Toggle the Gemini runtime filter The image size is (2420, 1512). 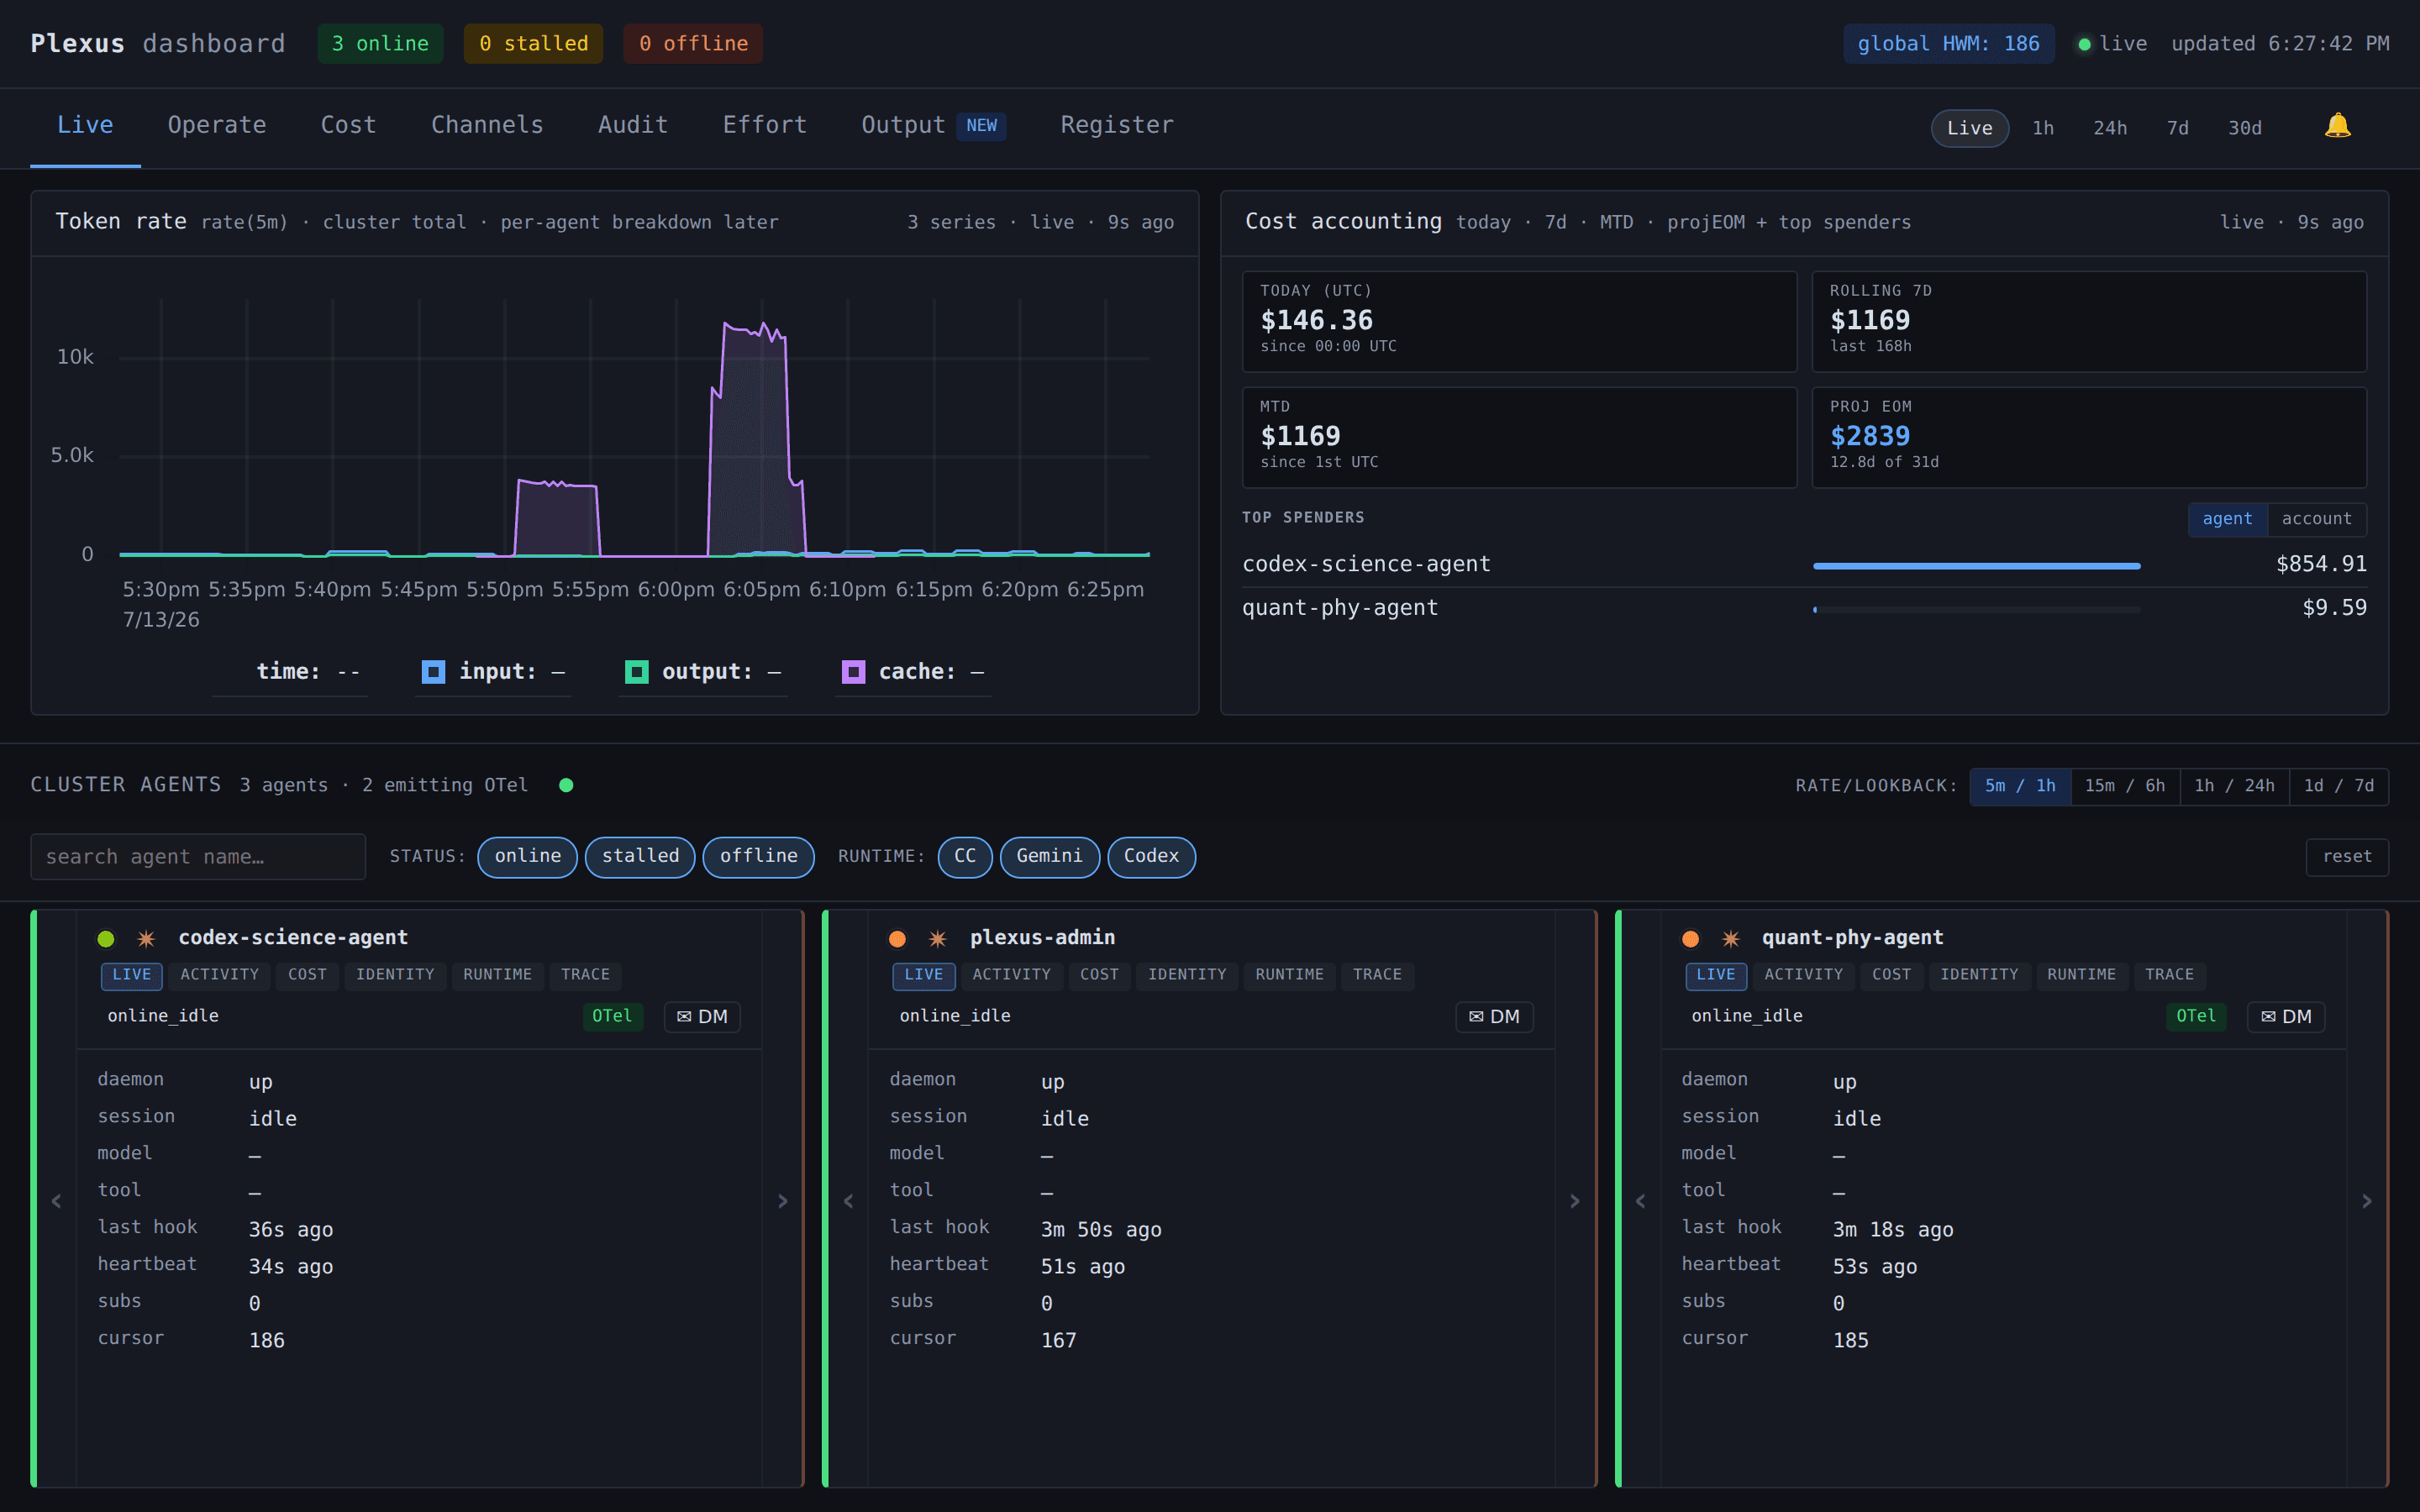(1049, 856)
